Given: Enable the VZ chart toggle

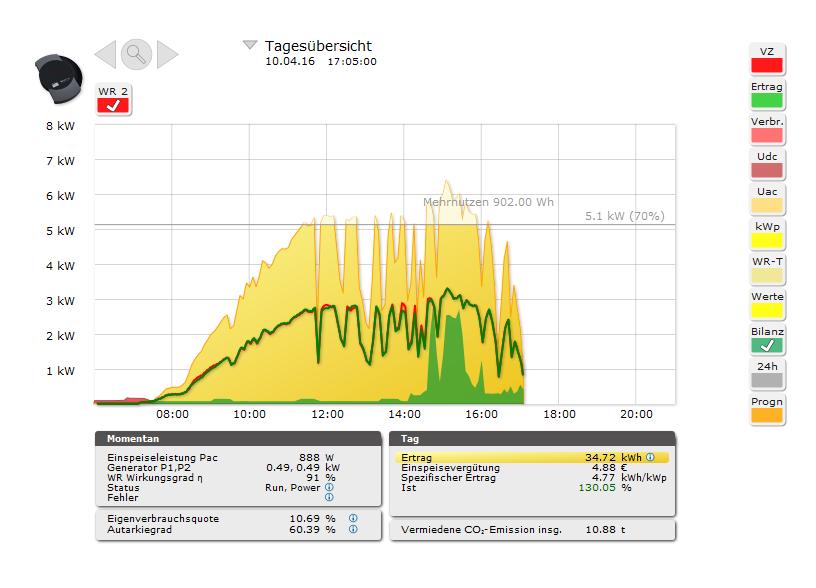Looking at the screenshot, I should (767, 65).
